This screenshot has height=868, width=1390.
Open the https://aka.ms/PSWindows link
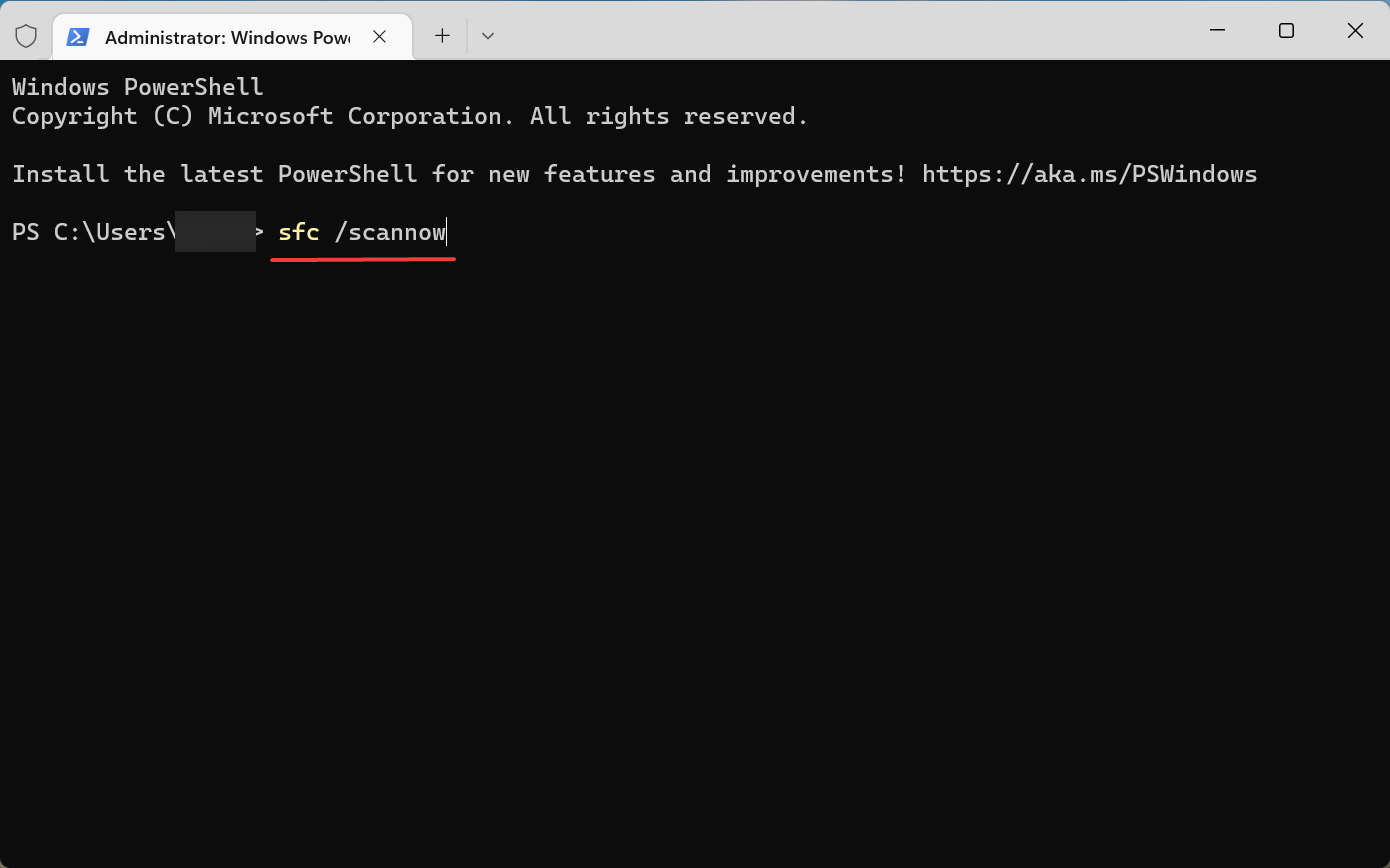(x=1089, y=174)
